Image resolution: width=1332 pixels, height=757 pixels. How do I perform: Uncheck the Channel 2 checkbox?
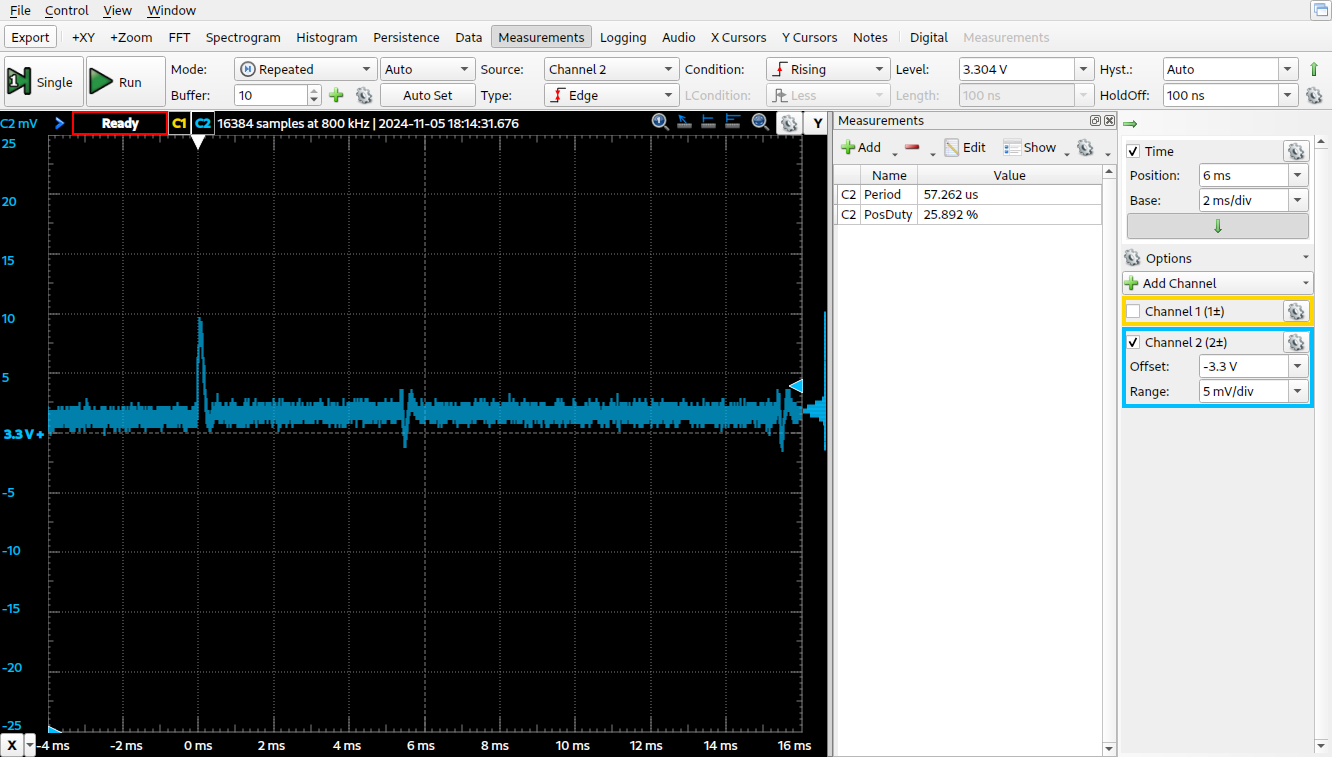click(1133, 342)
